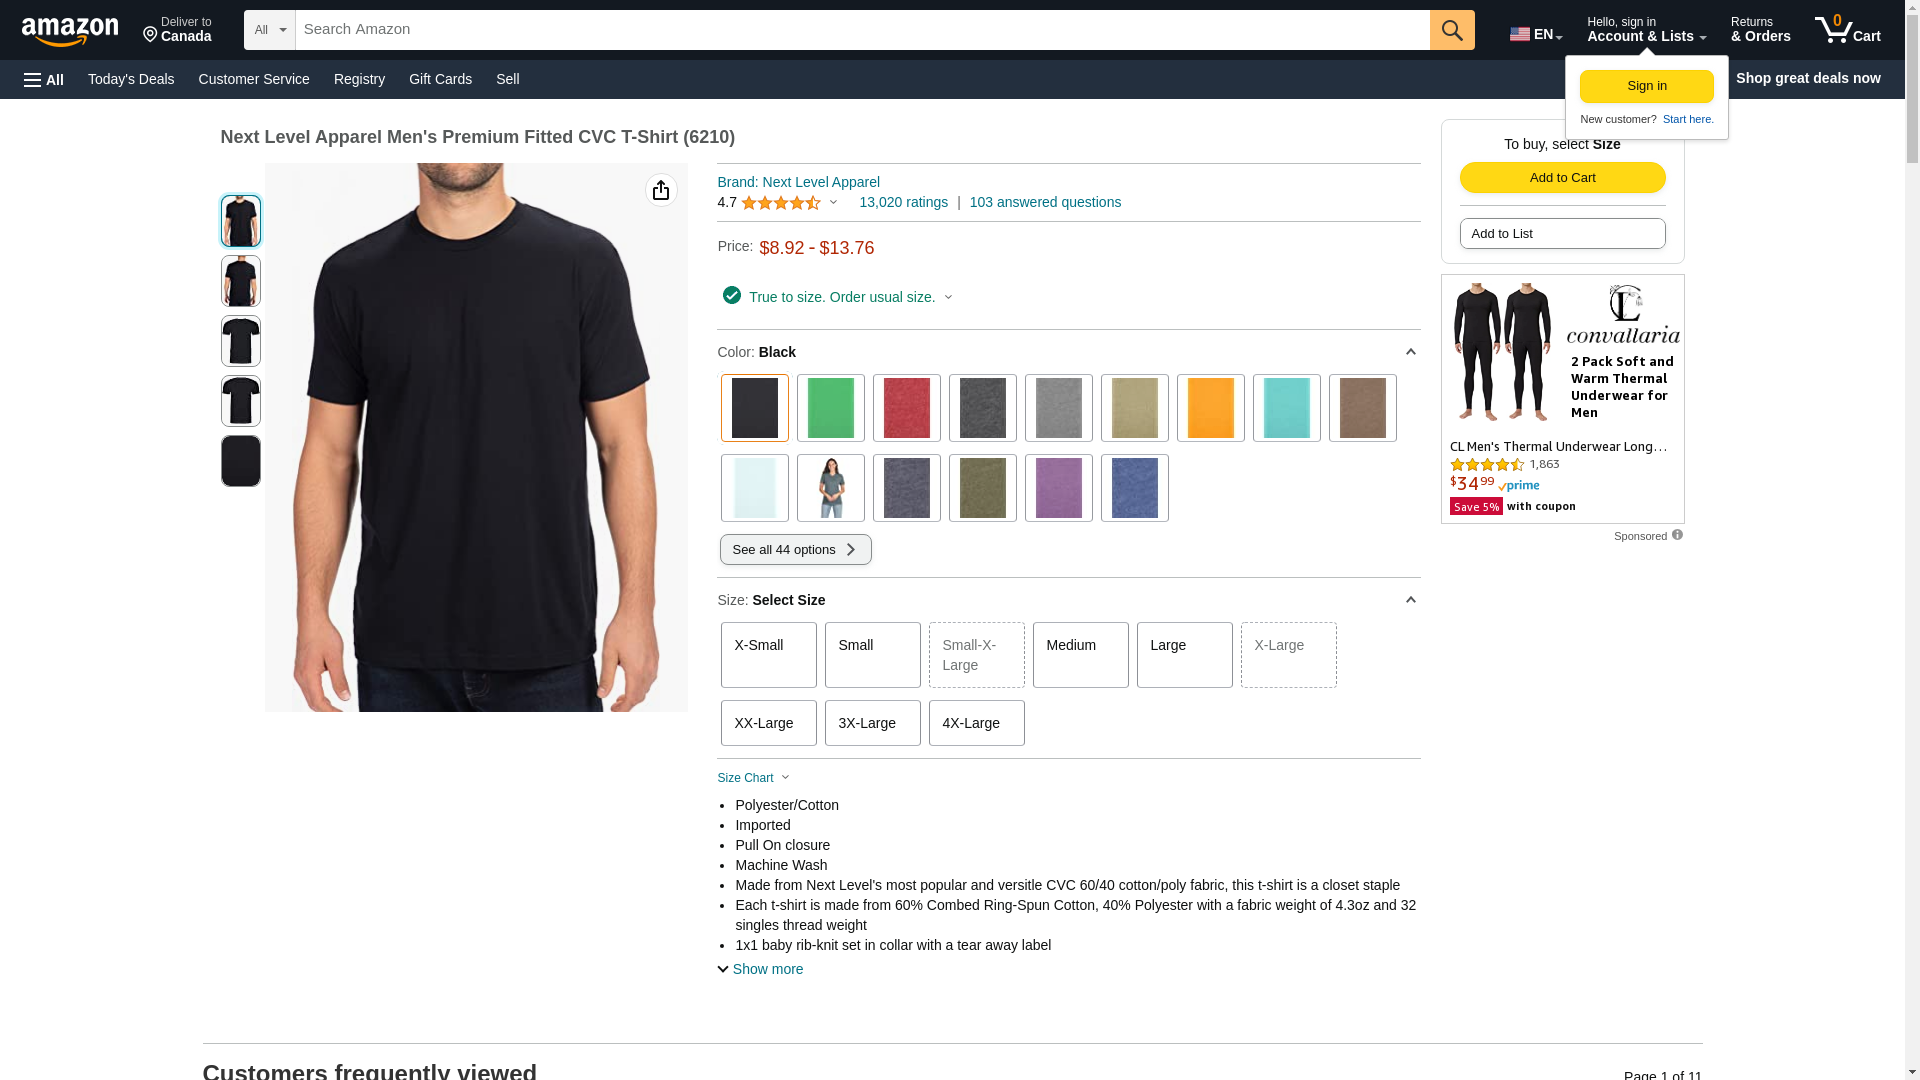The height and width of the screenshot is (1080, 1920).
Task: Go to Gift Cards menu item
Action: [440, 79]
